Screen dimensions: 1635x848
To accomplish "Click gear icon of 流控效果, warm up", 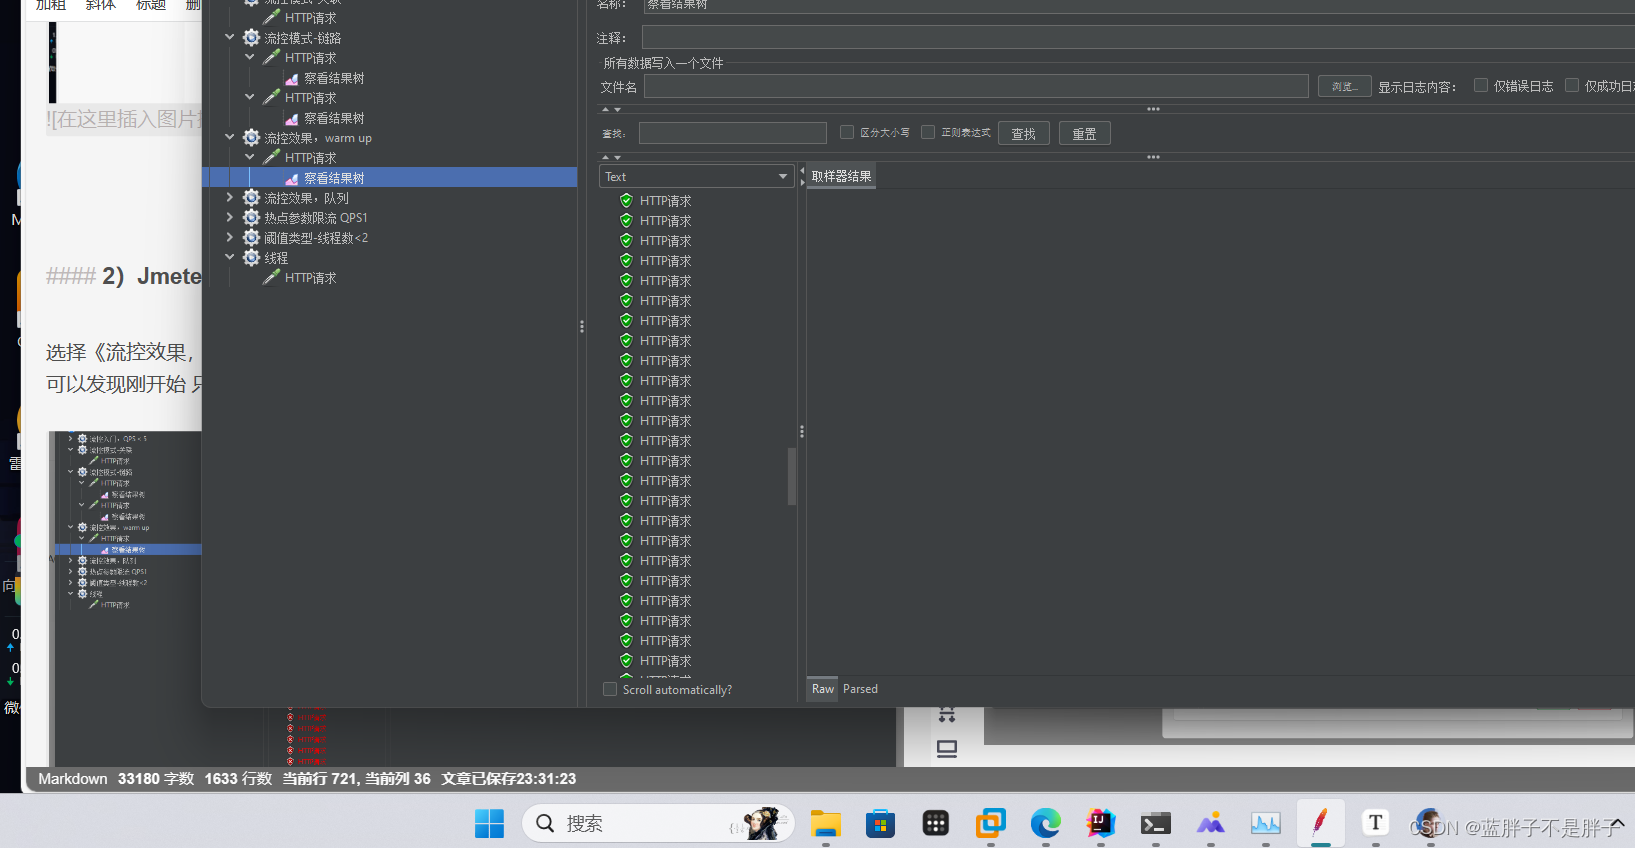I will [x=252, y=138].
